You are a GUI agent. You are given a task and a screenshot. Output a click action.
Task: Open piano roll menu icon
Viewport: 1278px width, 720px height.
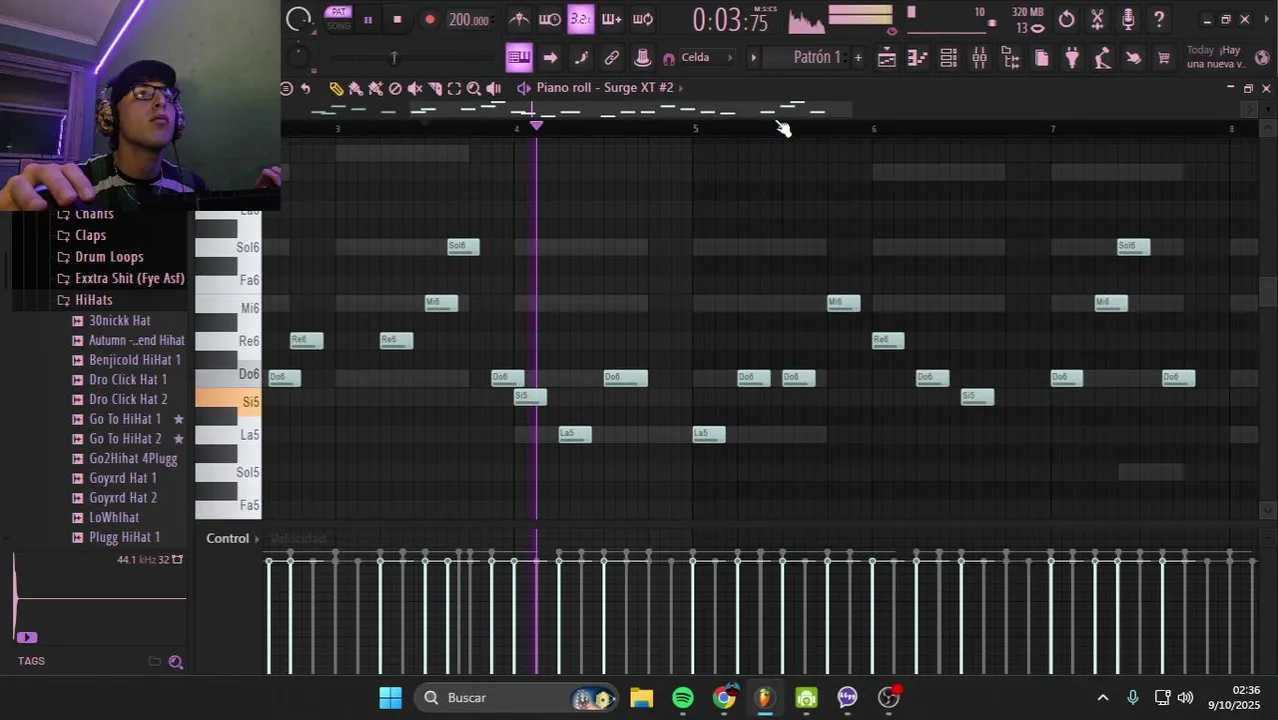coord(286,88)
